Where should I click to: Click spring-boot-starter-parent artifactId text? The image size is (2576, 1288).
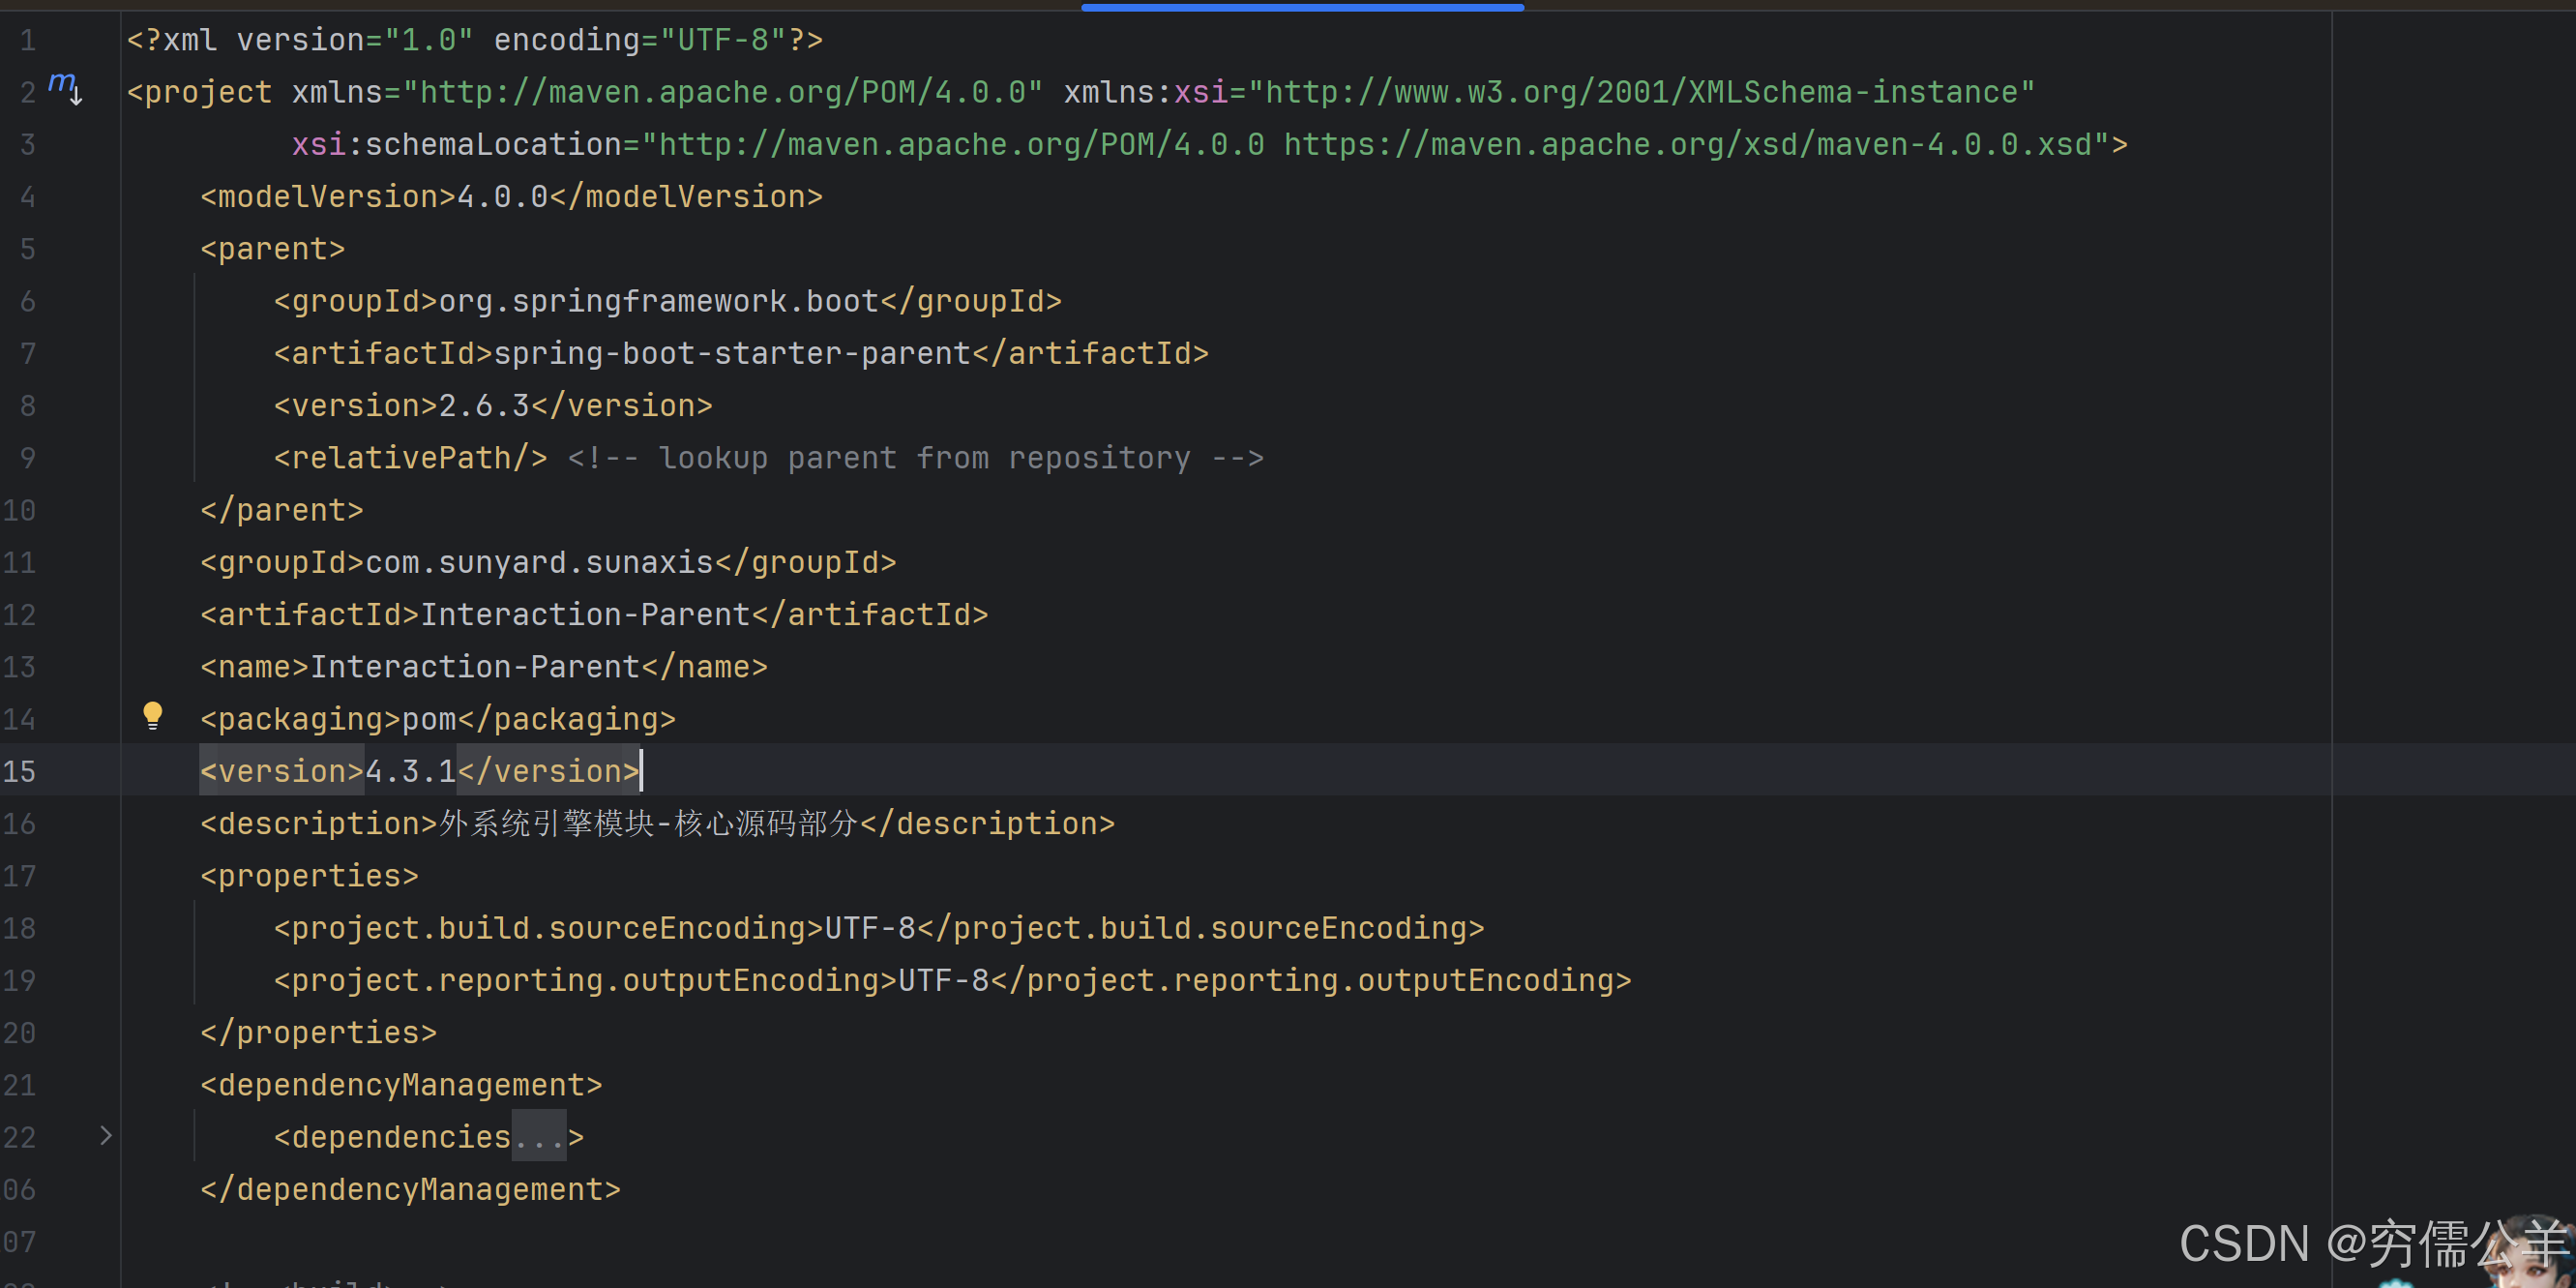732,354
